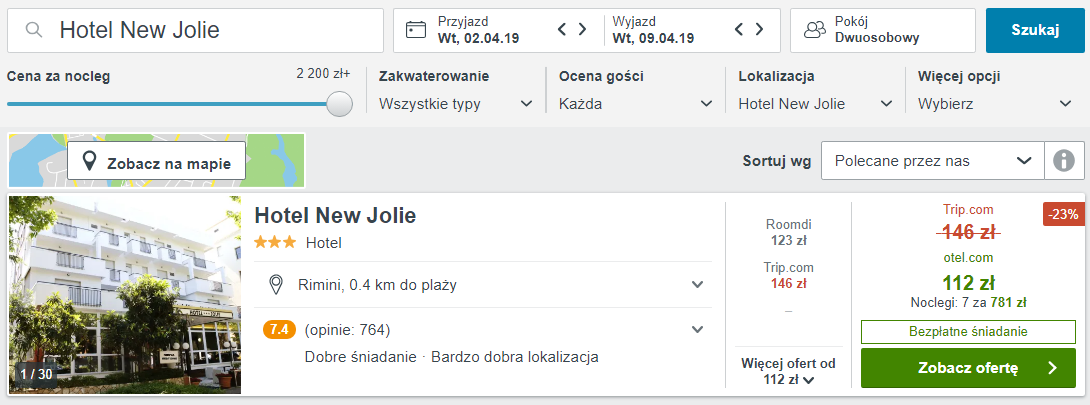This screenshot has width=1090, height=405.
Task: Click the search magnifier icon
Action: point(34,30)
